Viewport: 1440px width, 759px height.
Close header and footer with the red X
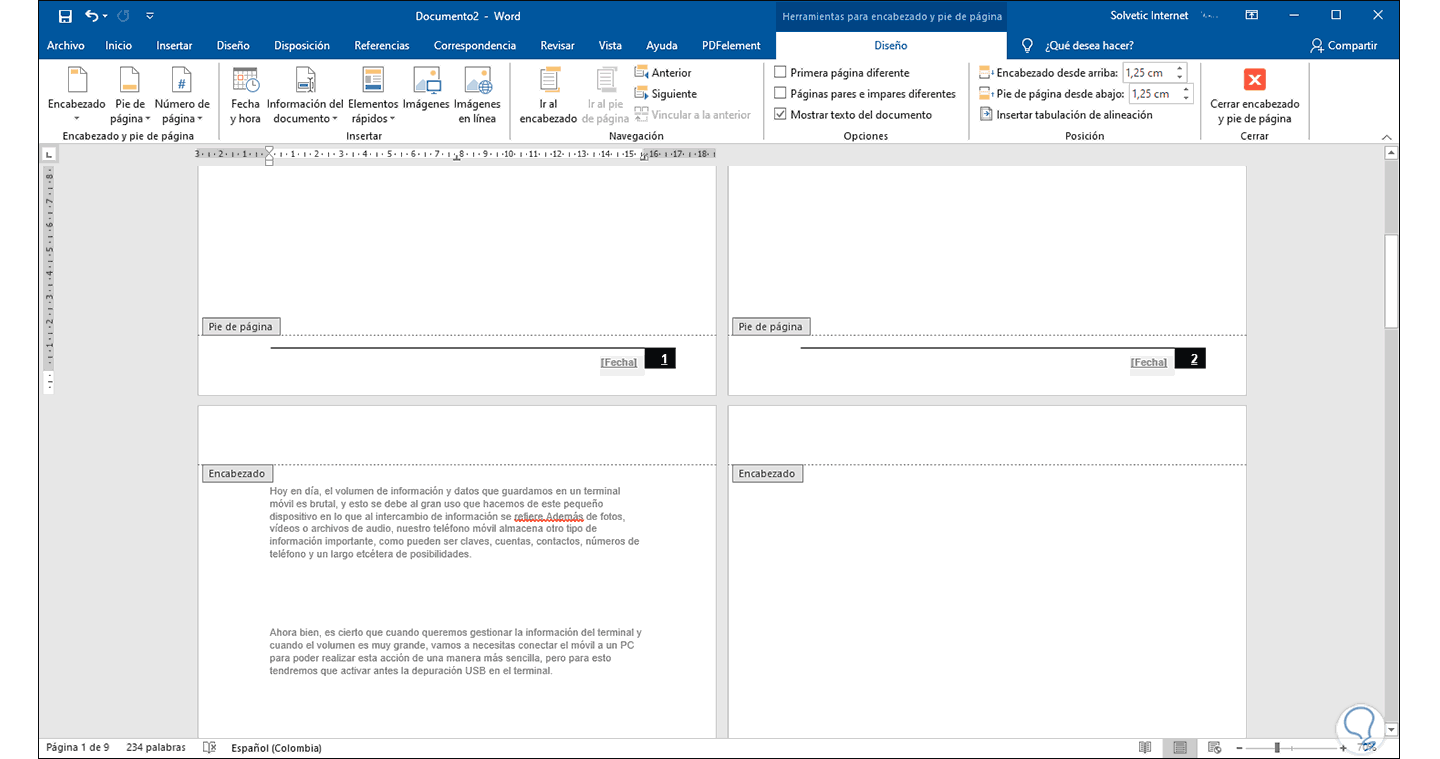[1254, 95]
